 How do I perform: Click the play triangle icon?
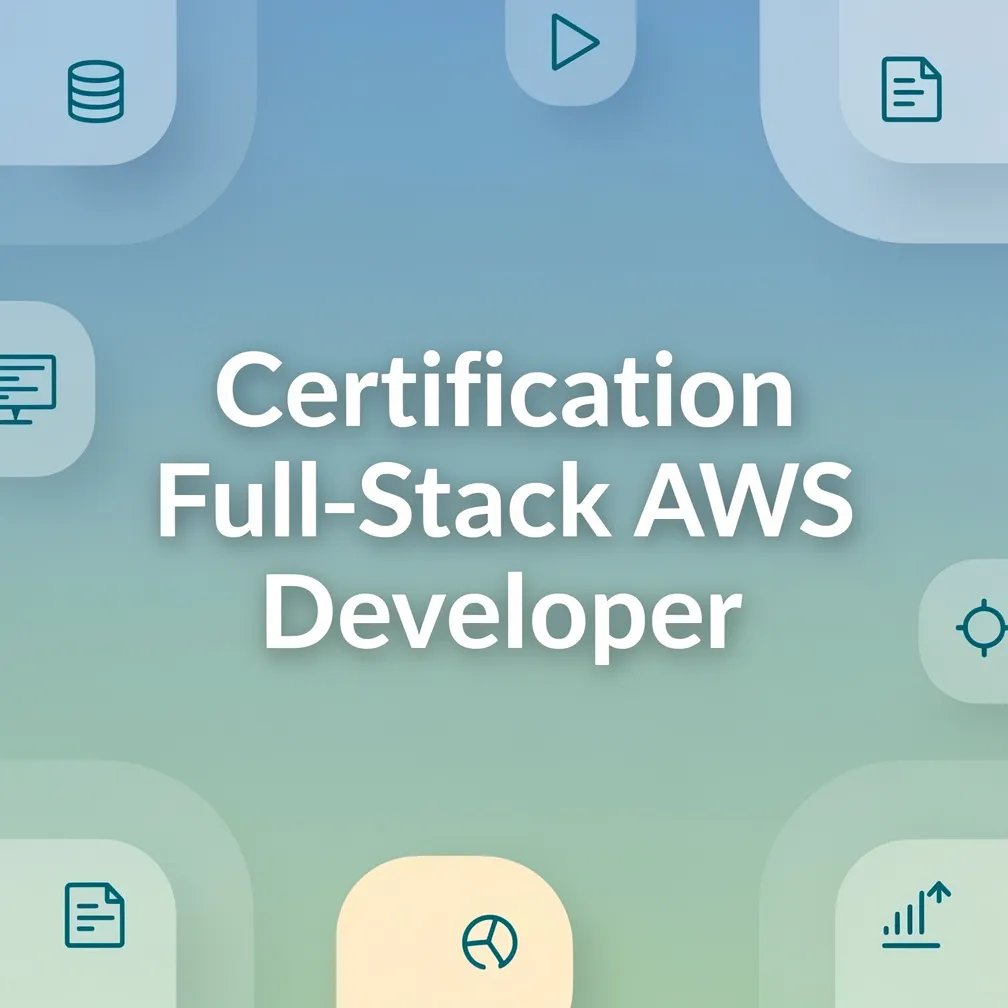click(575, 42)
